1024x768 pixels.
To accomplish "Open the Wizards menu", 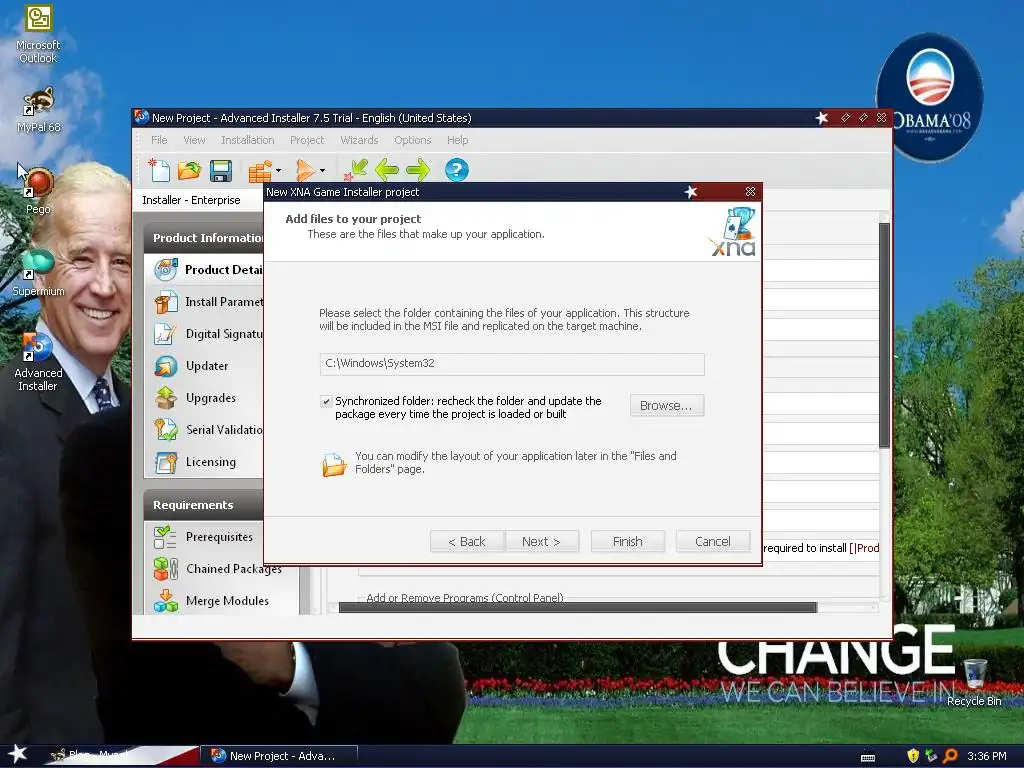I will point(359,140).
